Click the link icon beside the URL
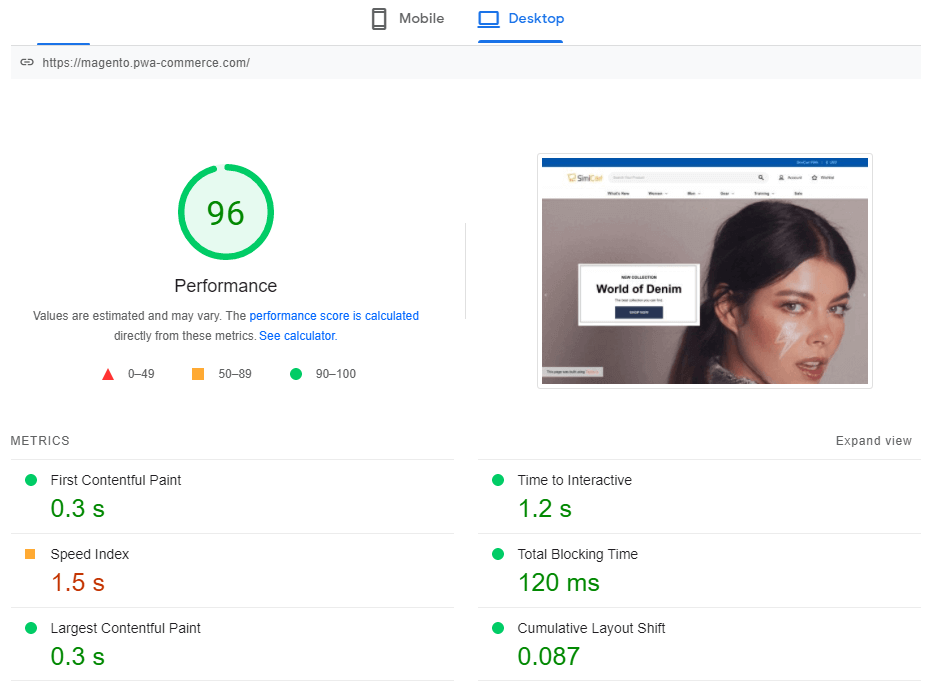Viewport: 930px width, 686px height. (27, 62)
